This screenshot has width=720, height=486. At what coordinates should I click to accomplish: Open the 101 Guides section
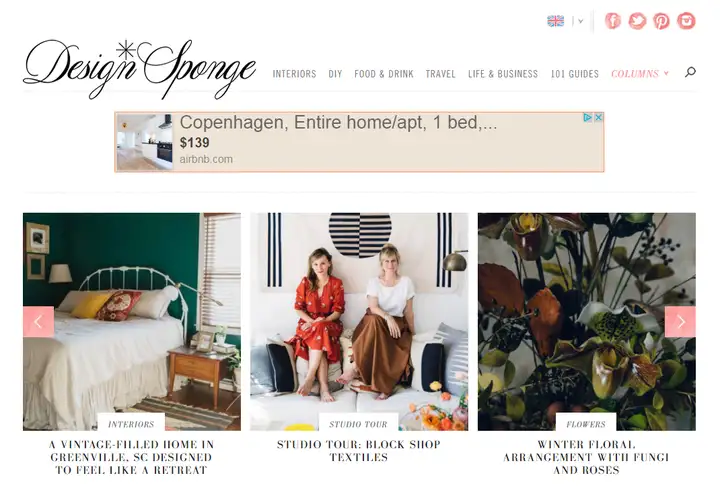pyautogui.click(x=574, y=73)
